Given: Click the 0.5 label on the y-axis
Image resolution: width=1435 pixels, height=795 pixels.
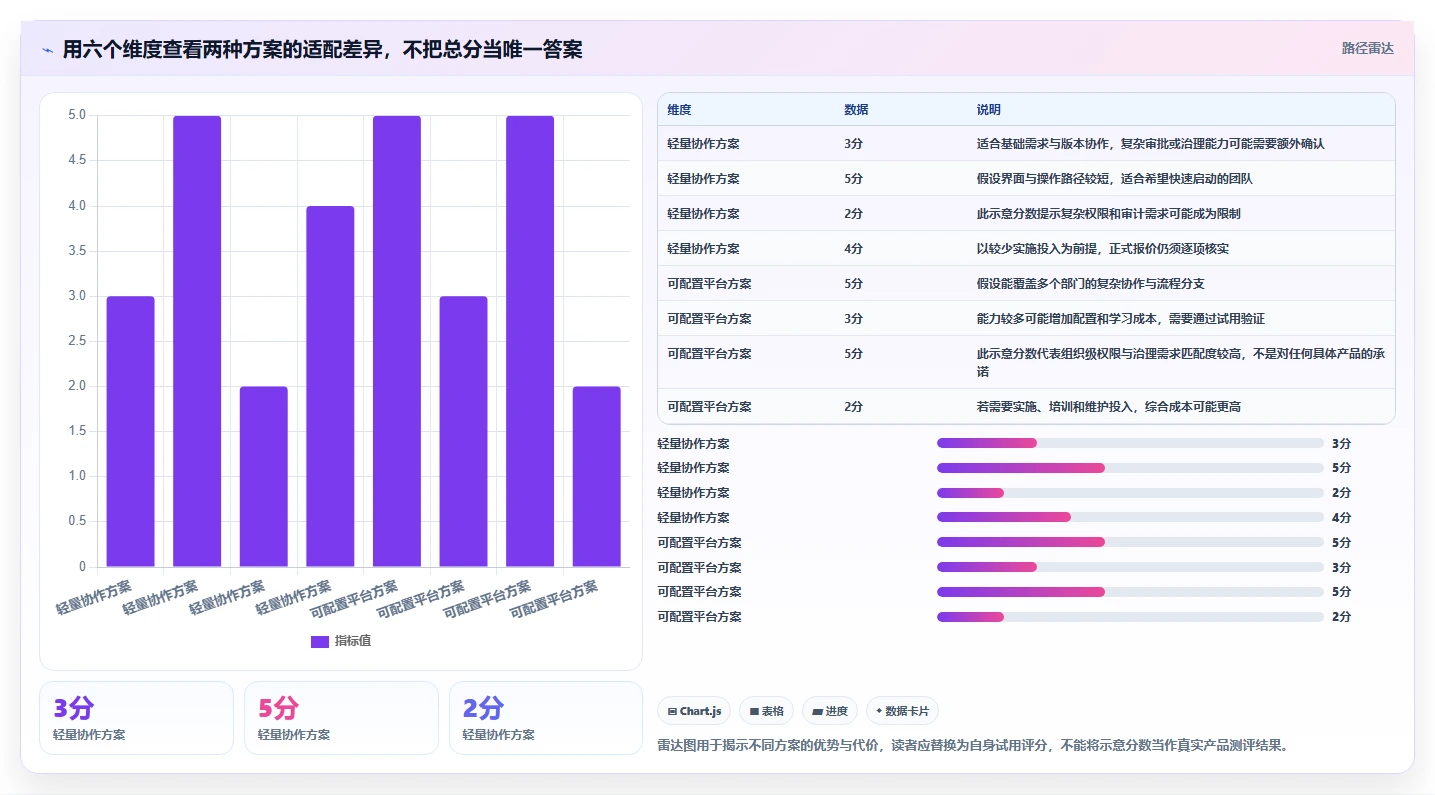Looking at the screenshot, I should [x=77, y=521].
